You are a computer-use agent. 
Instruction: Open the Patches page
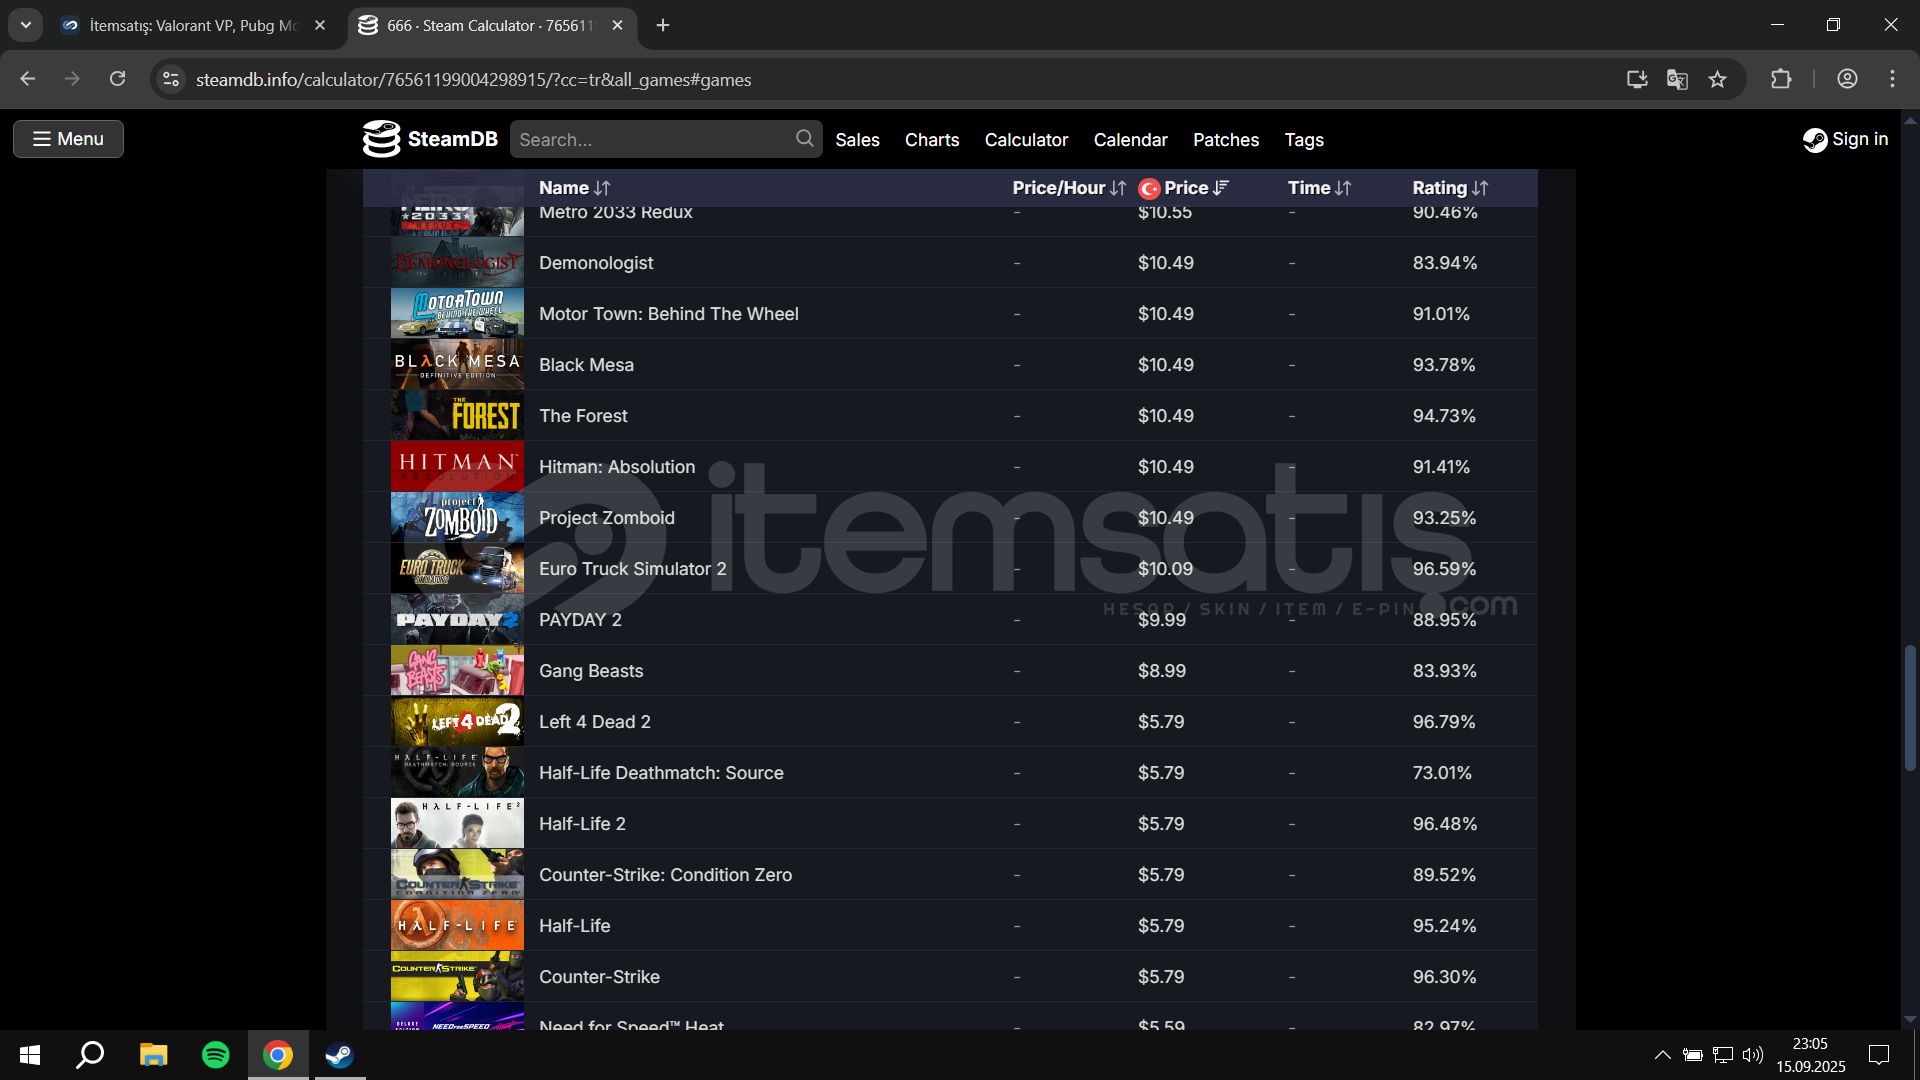coord(1225,140)
